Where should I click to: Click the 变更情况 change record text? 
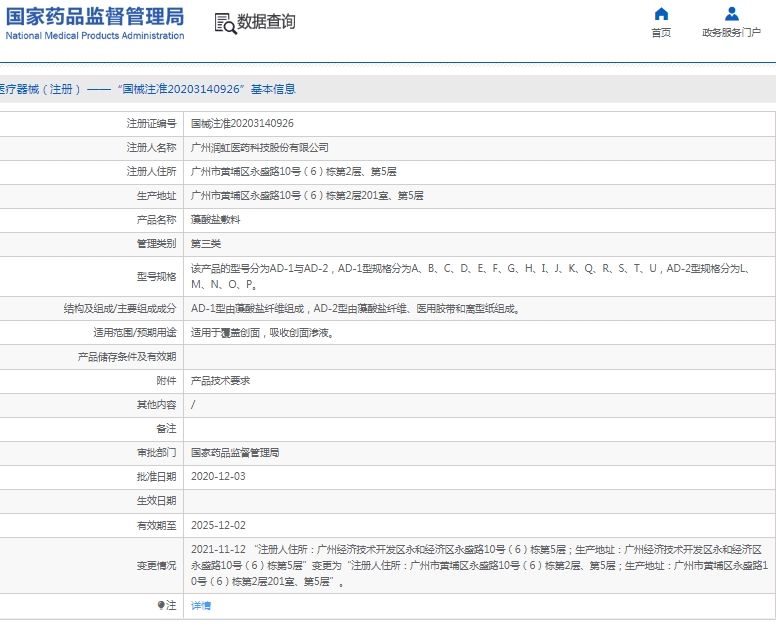coord(479,565)
